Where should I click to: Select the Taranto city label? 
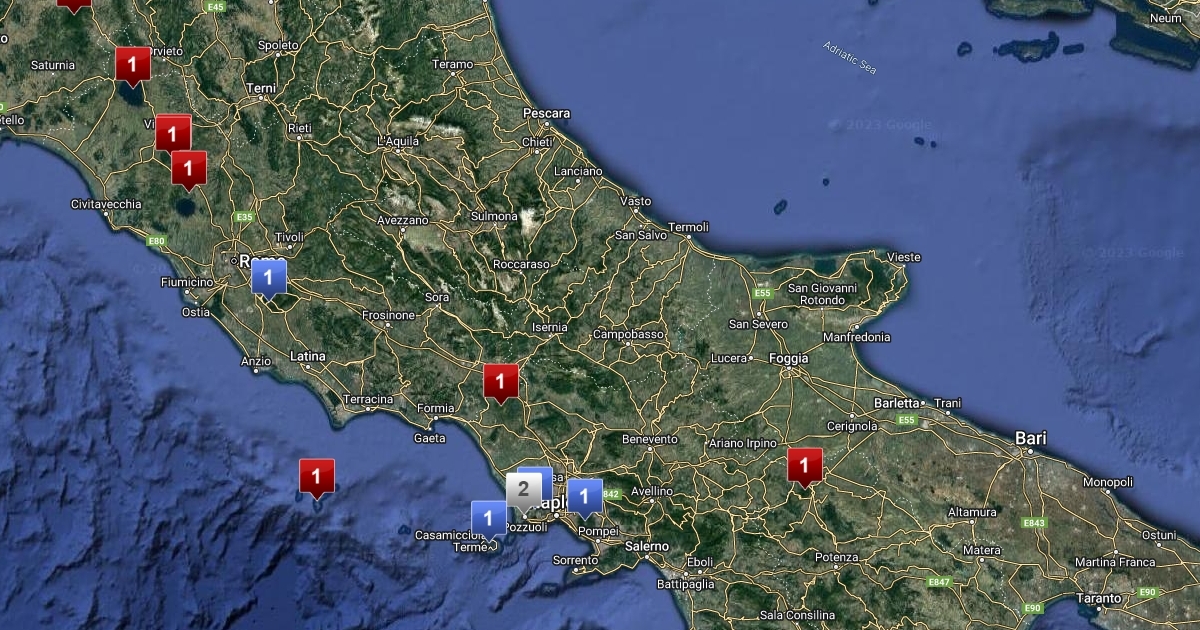pyautogui.click(x=1098, y=598)
